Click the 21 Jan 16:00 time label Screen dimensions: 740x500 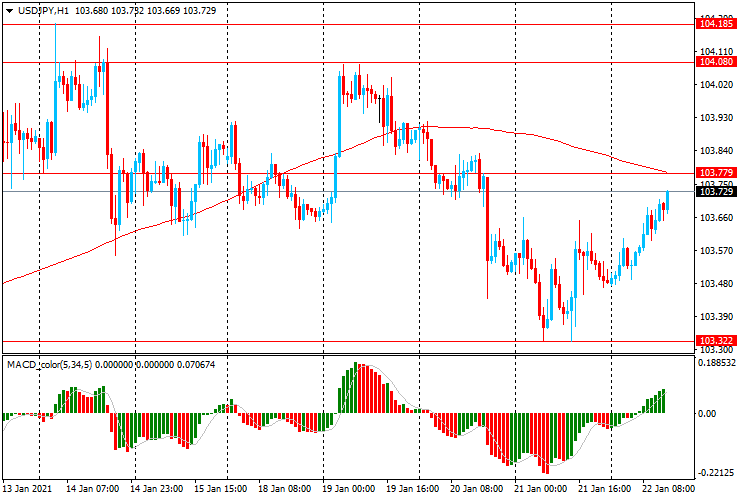coord(605,488)
